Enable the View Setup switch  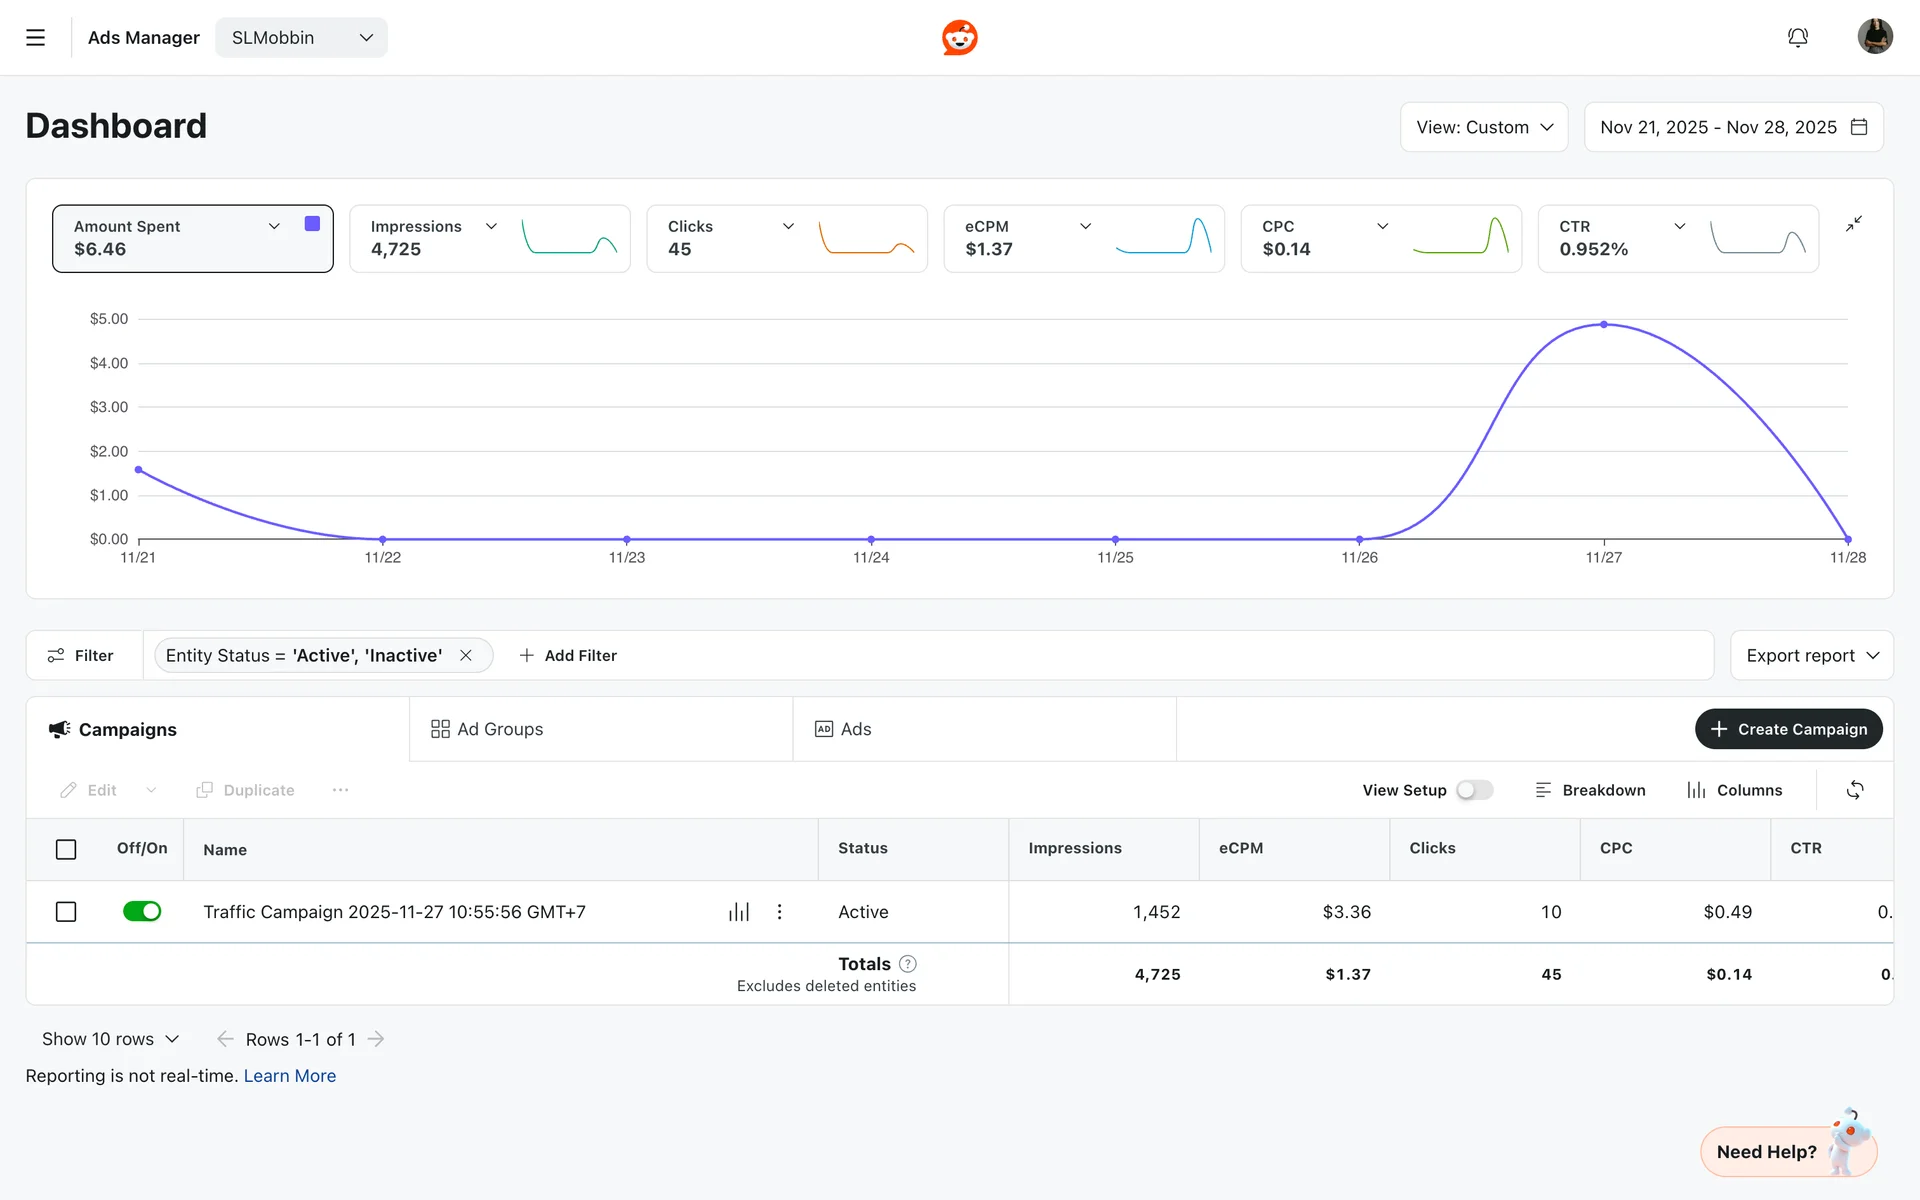1474,790
